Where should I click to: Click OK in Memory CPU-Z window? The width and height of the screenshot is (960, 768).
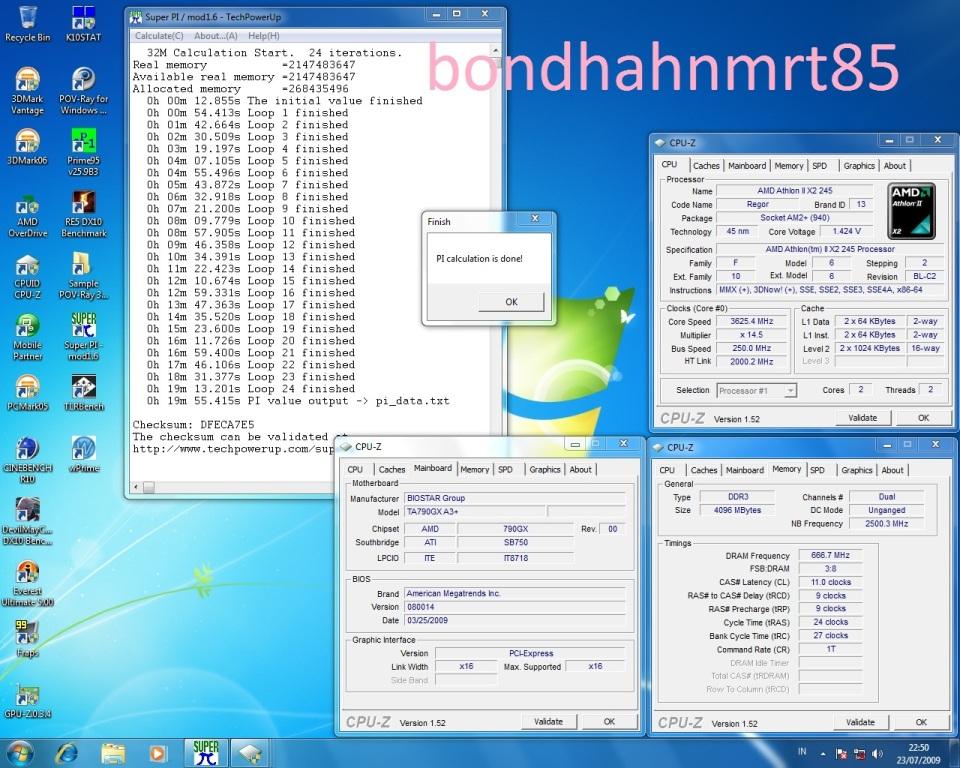tap(921, 722)
